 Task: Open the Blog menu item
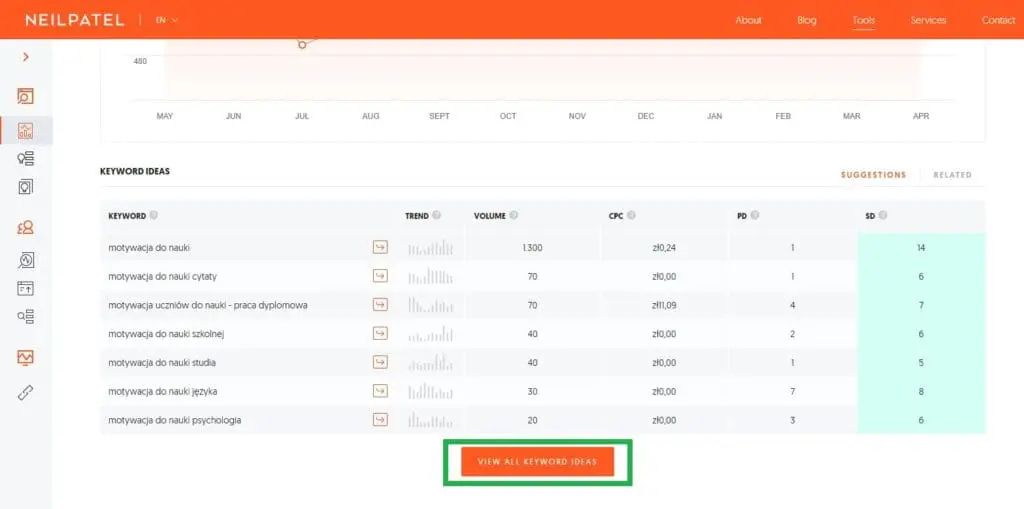[807, 20]
